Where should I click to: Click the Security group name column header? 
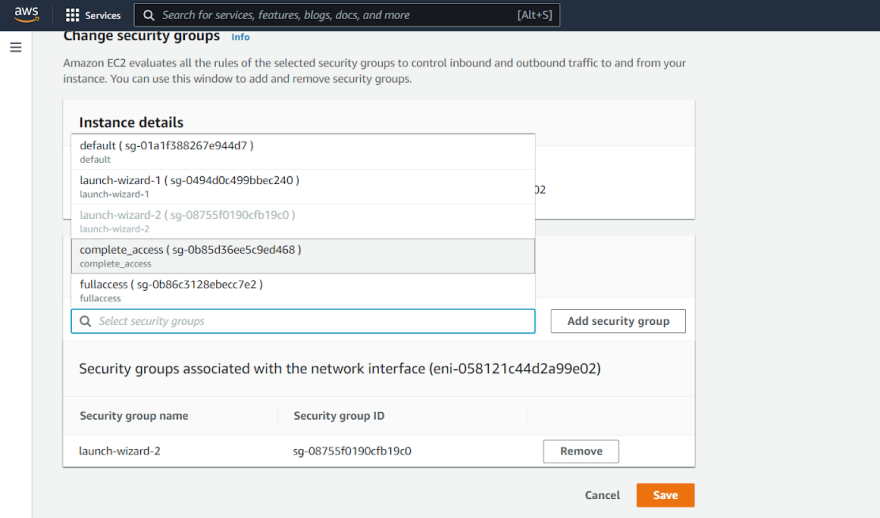coord(134,416)
